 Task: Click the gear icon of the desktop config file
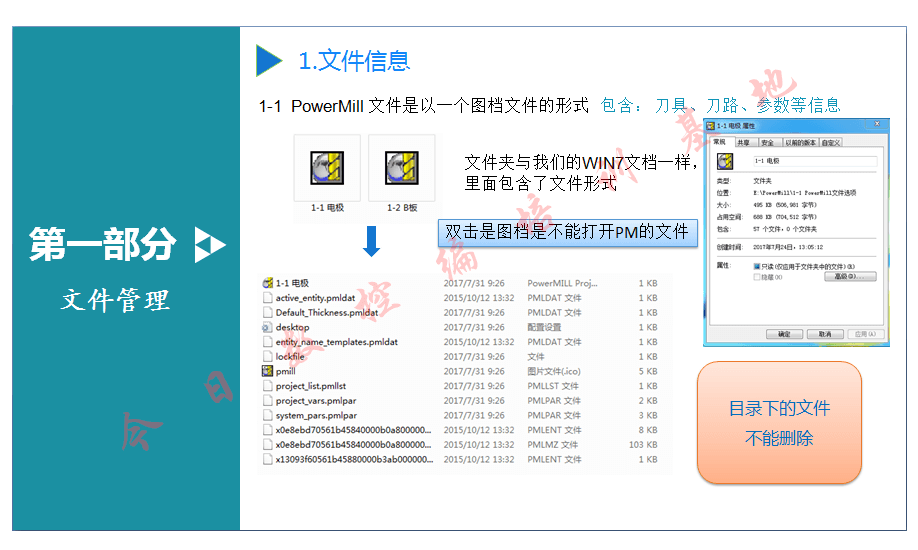[268, 327]
